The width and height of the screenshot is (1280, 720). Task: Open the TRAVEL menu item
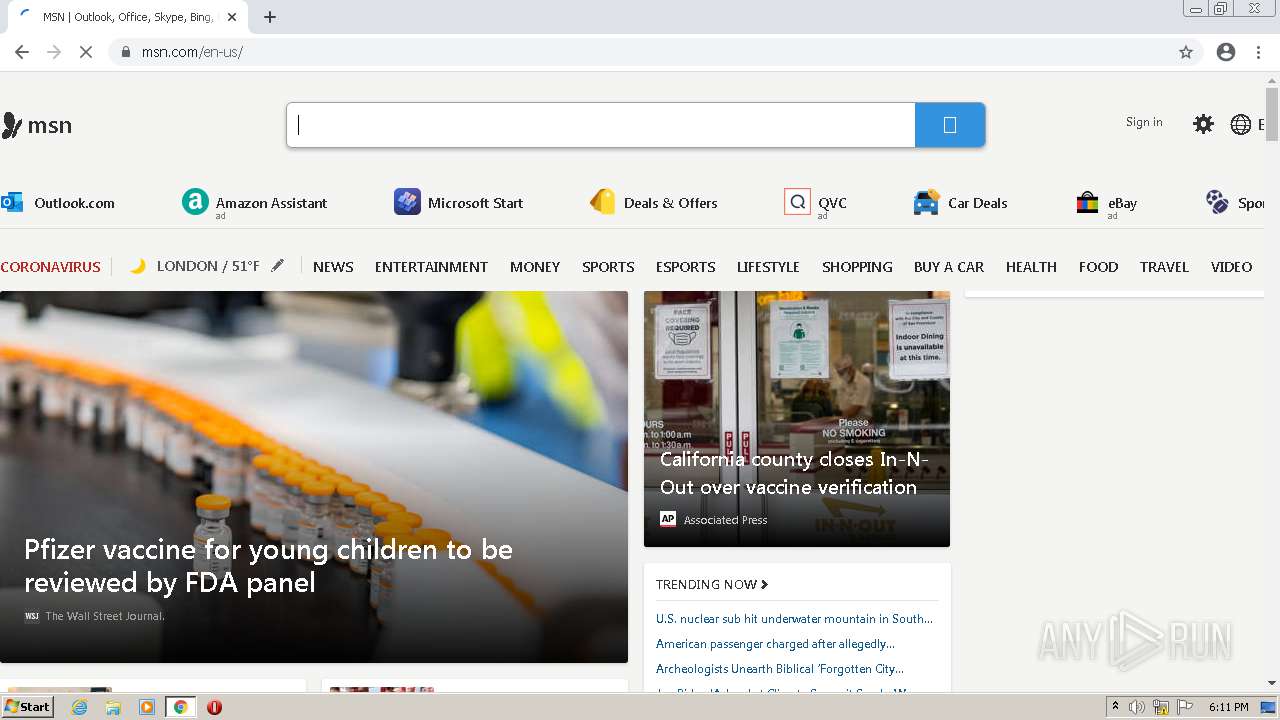[x=1164, y=267]
